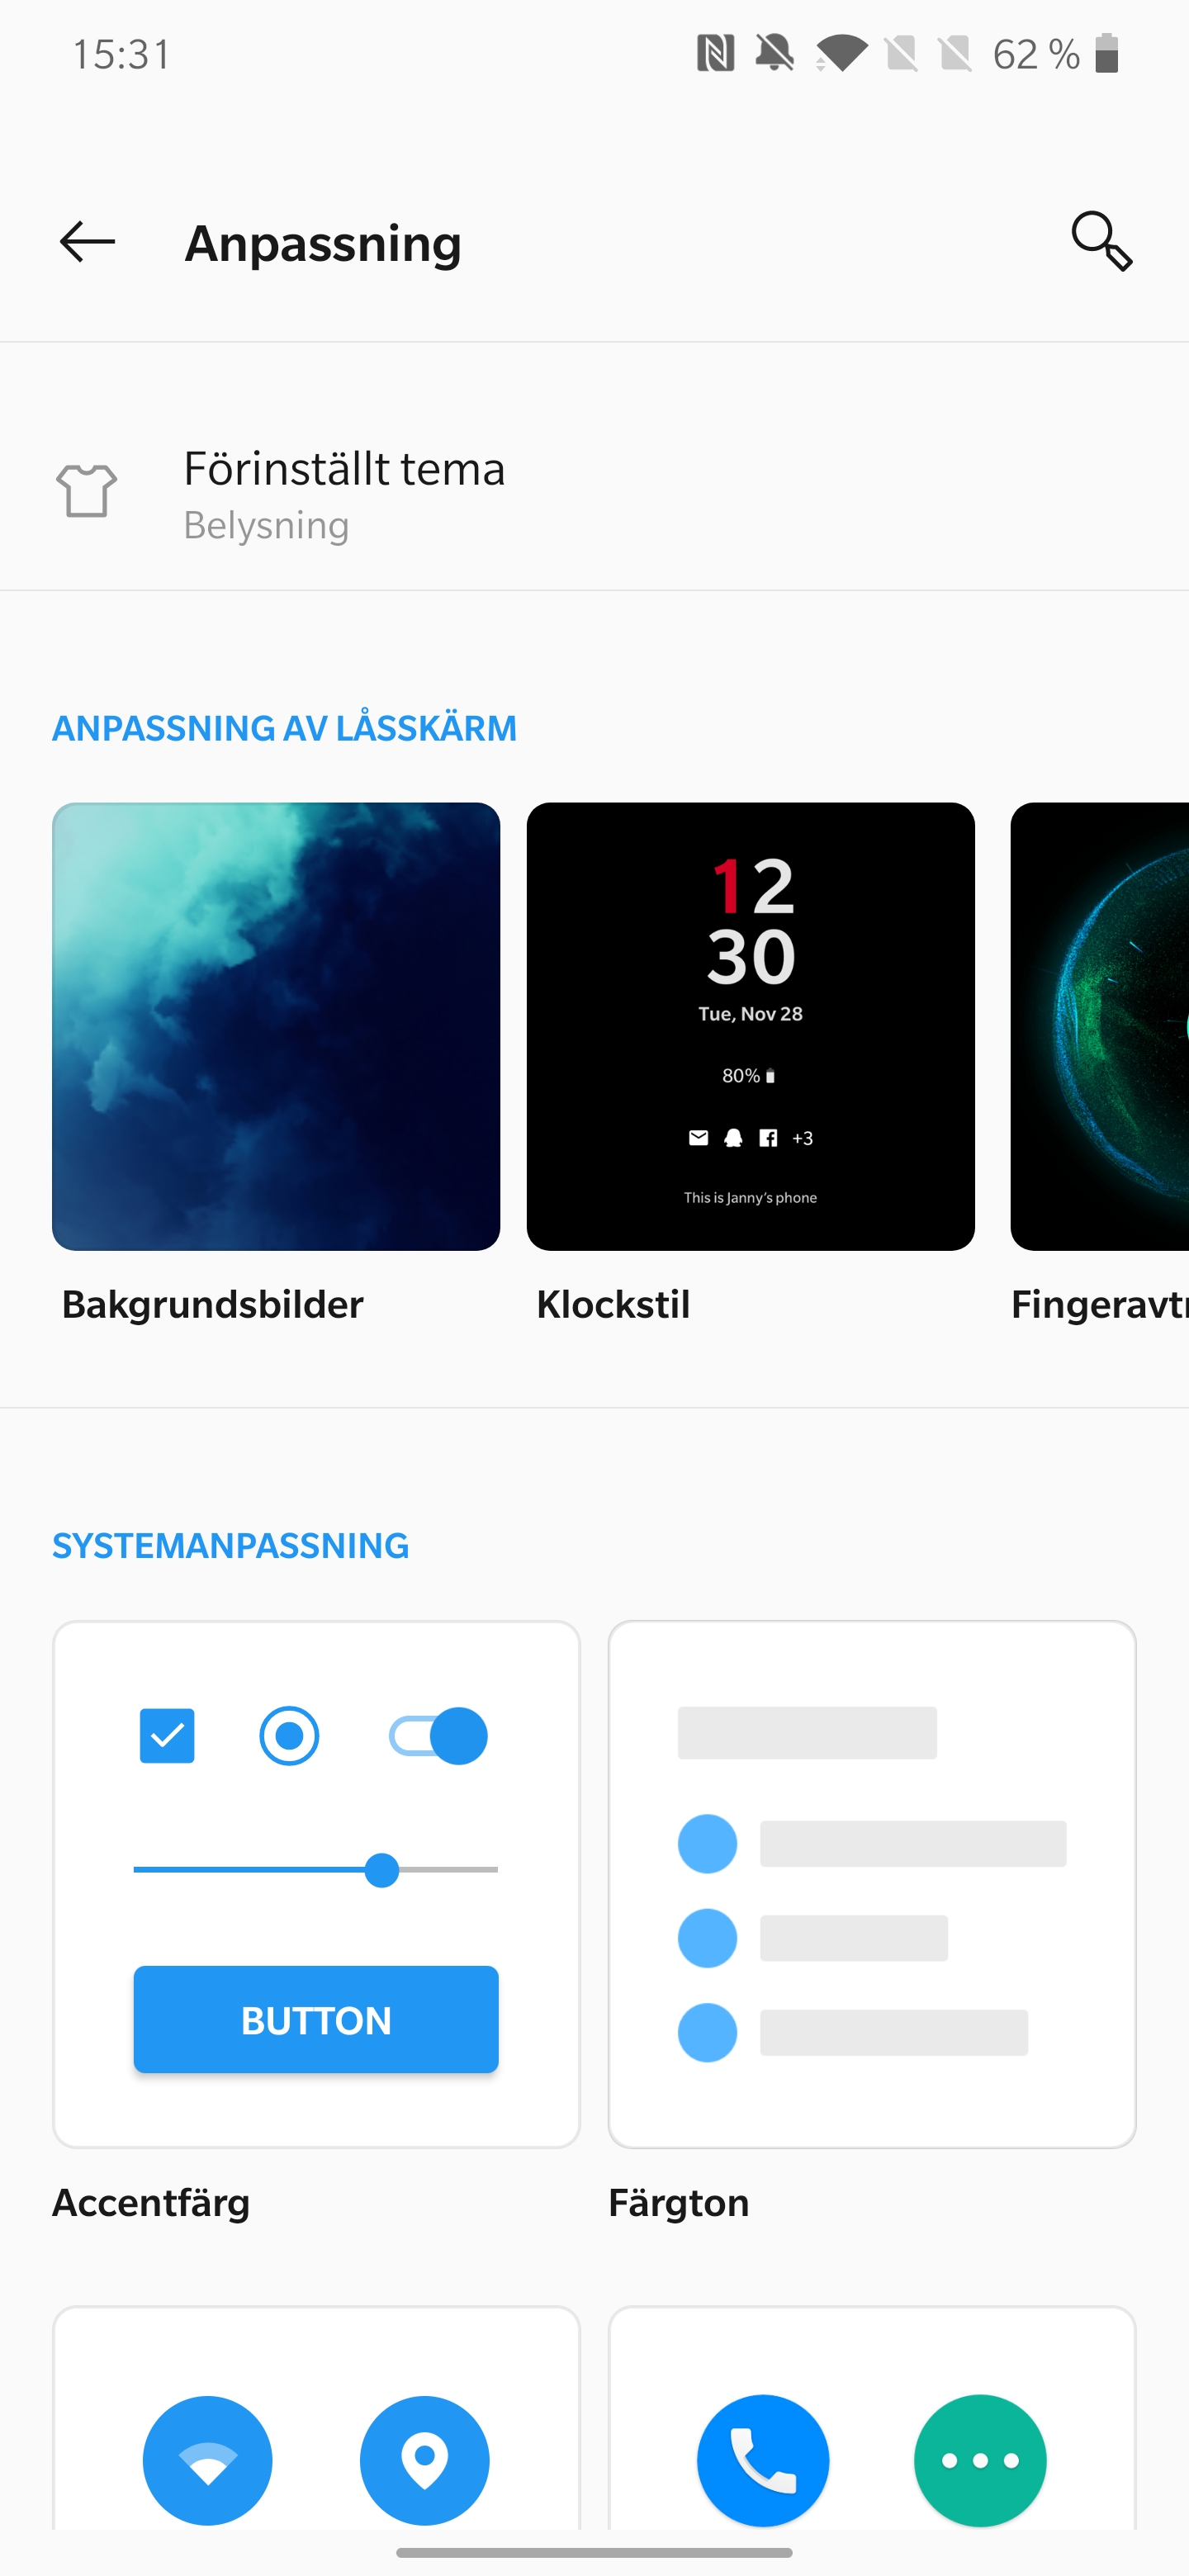The width and height of the screenshot is (1189, 2576).
Task: Tap the slider in the Accentfärg card
Action: coord(316,1869)
